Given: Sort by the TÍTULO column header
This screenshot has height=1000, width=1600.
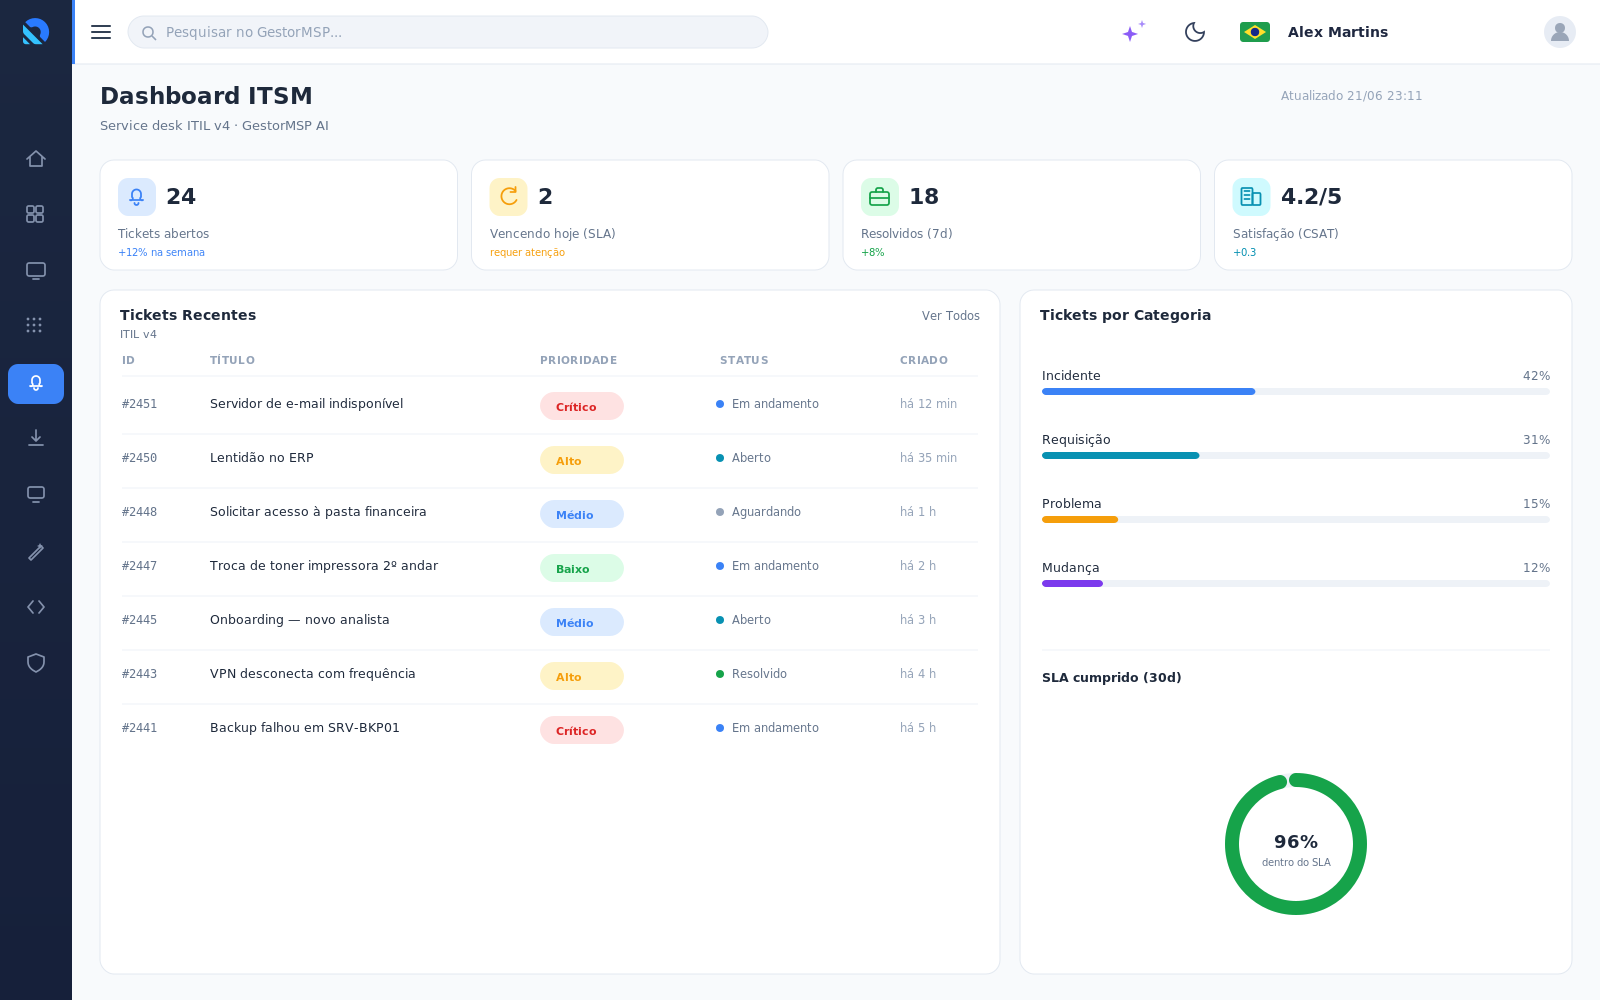Looking at the screenshot, I should click(x=232, y=360).
